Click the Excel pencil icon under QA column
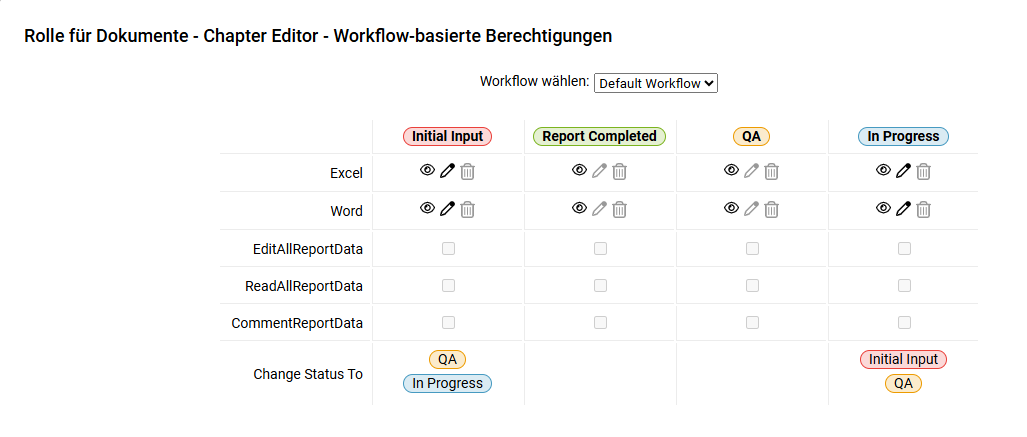 pos(751,172)
